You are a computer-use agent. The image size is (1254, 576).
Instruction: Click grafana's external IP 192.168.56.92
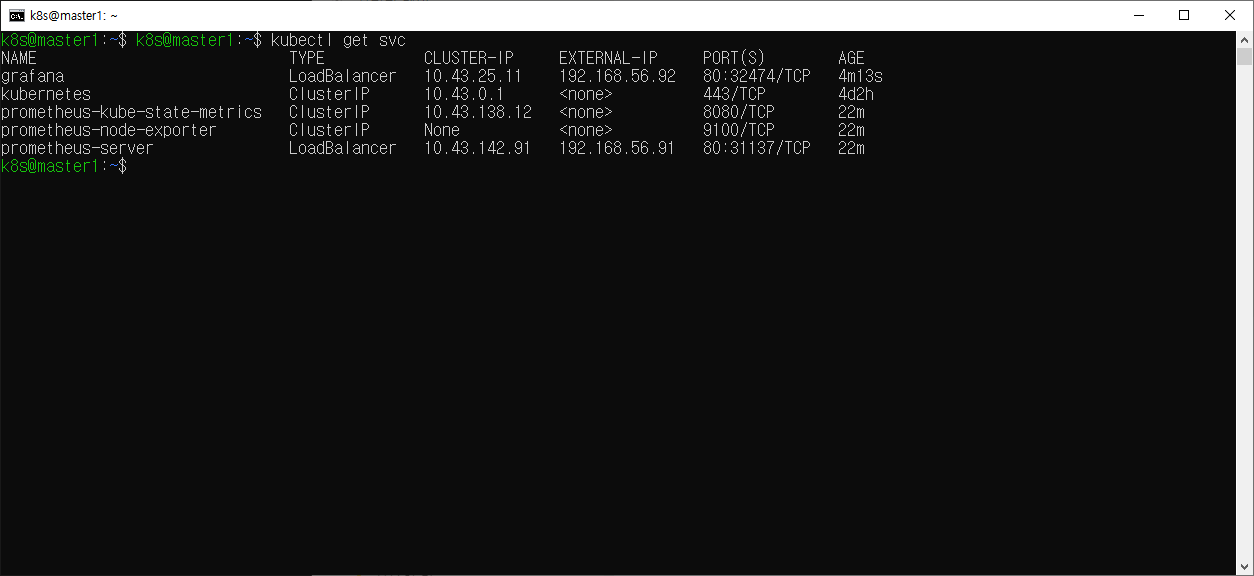pyautogui.click(x=617, y=76)
